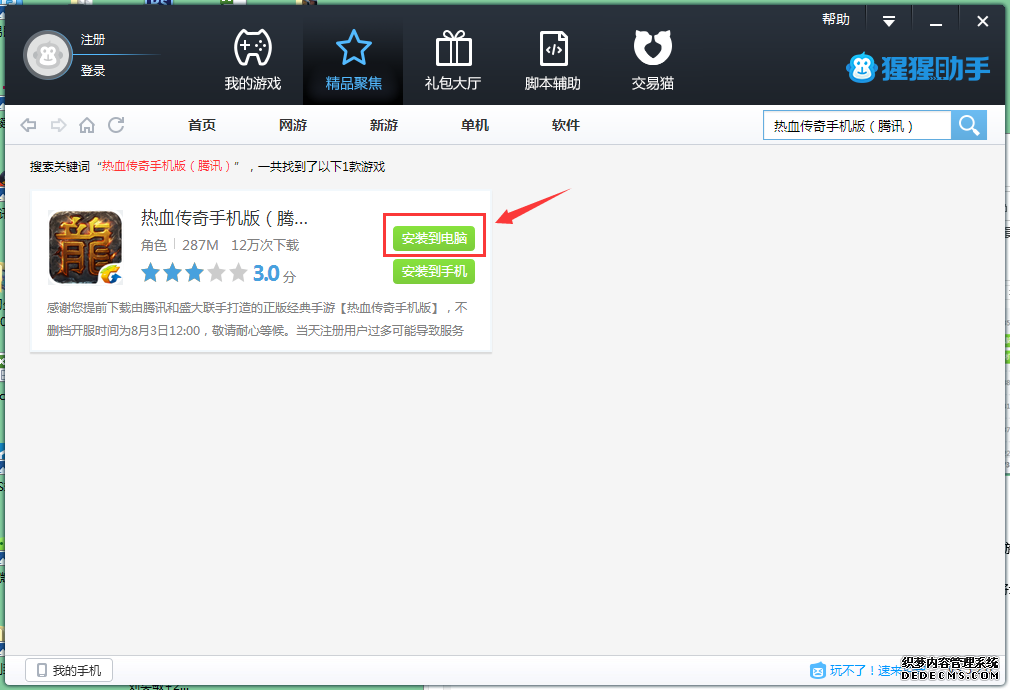
Task: Switch to the 单机 tab
Action: [x=475, y=125]
